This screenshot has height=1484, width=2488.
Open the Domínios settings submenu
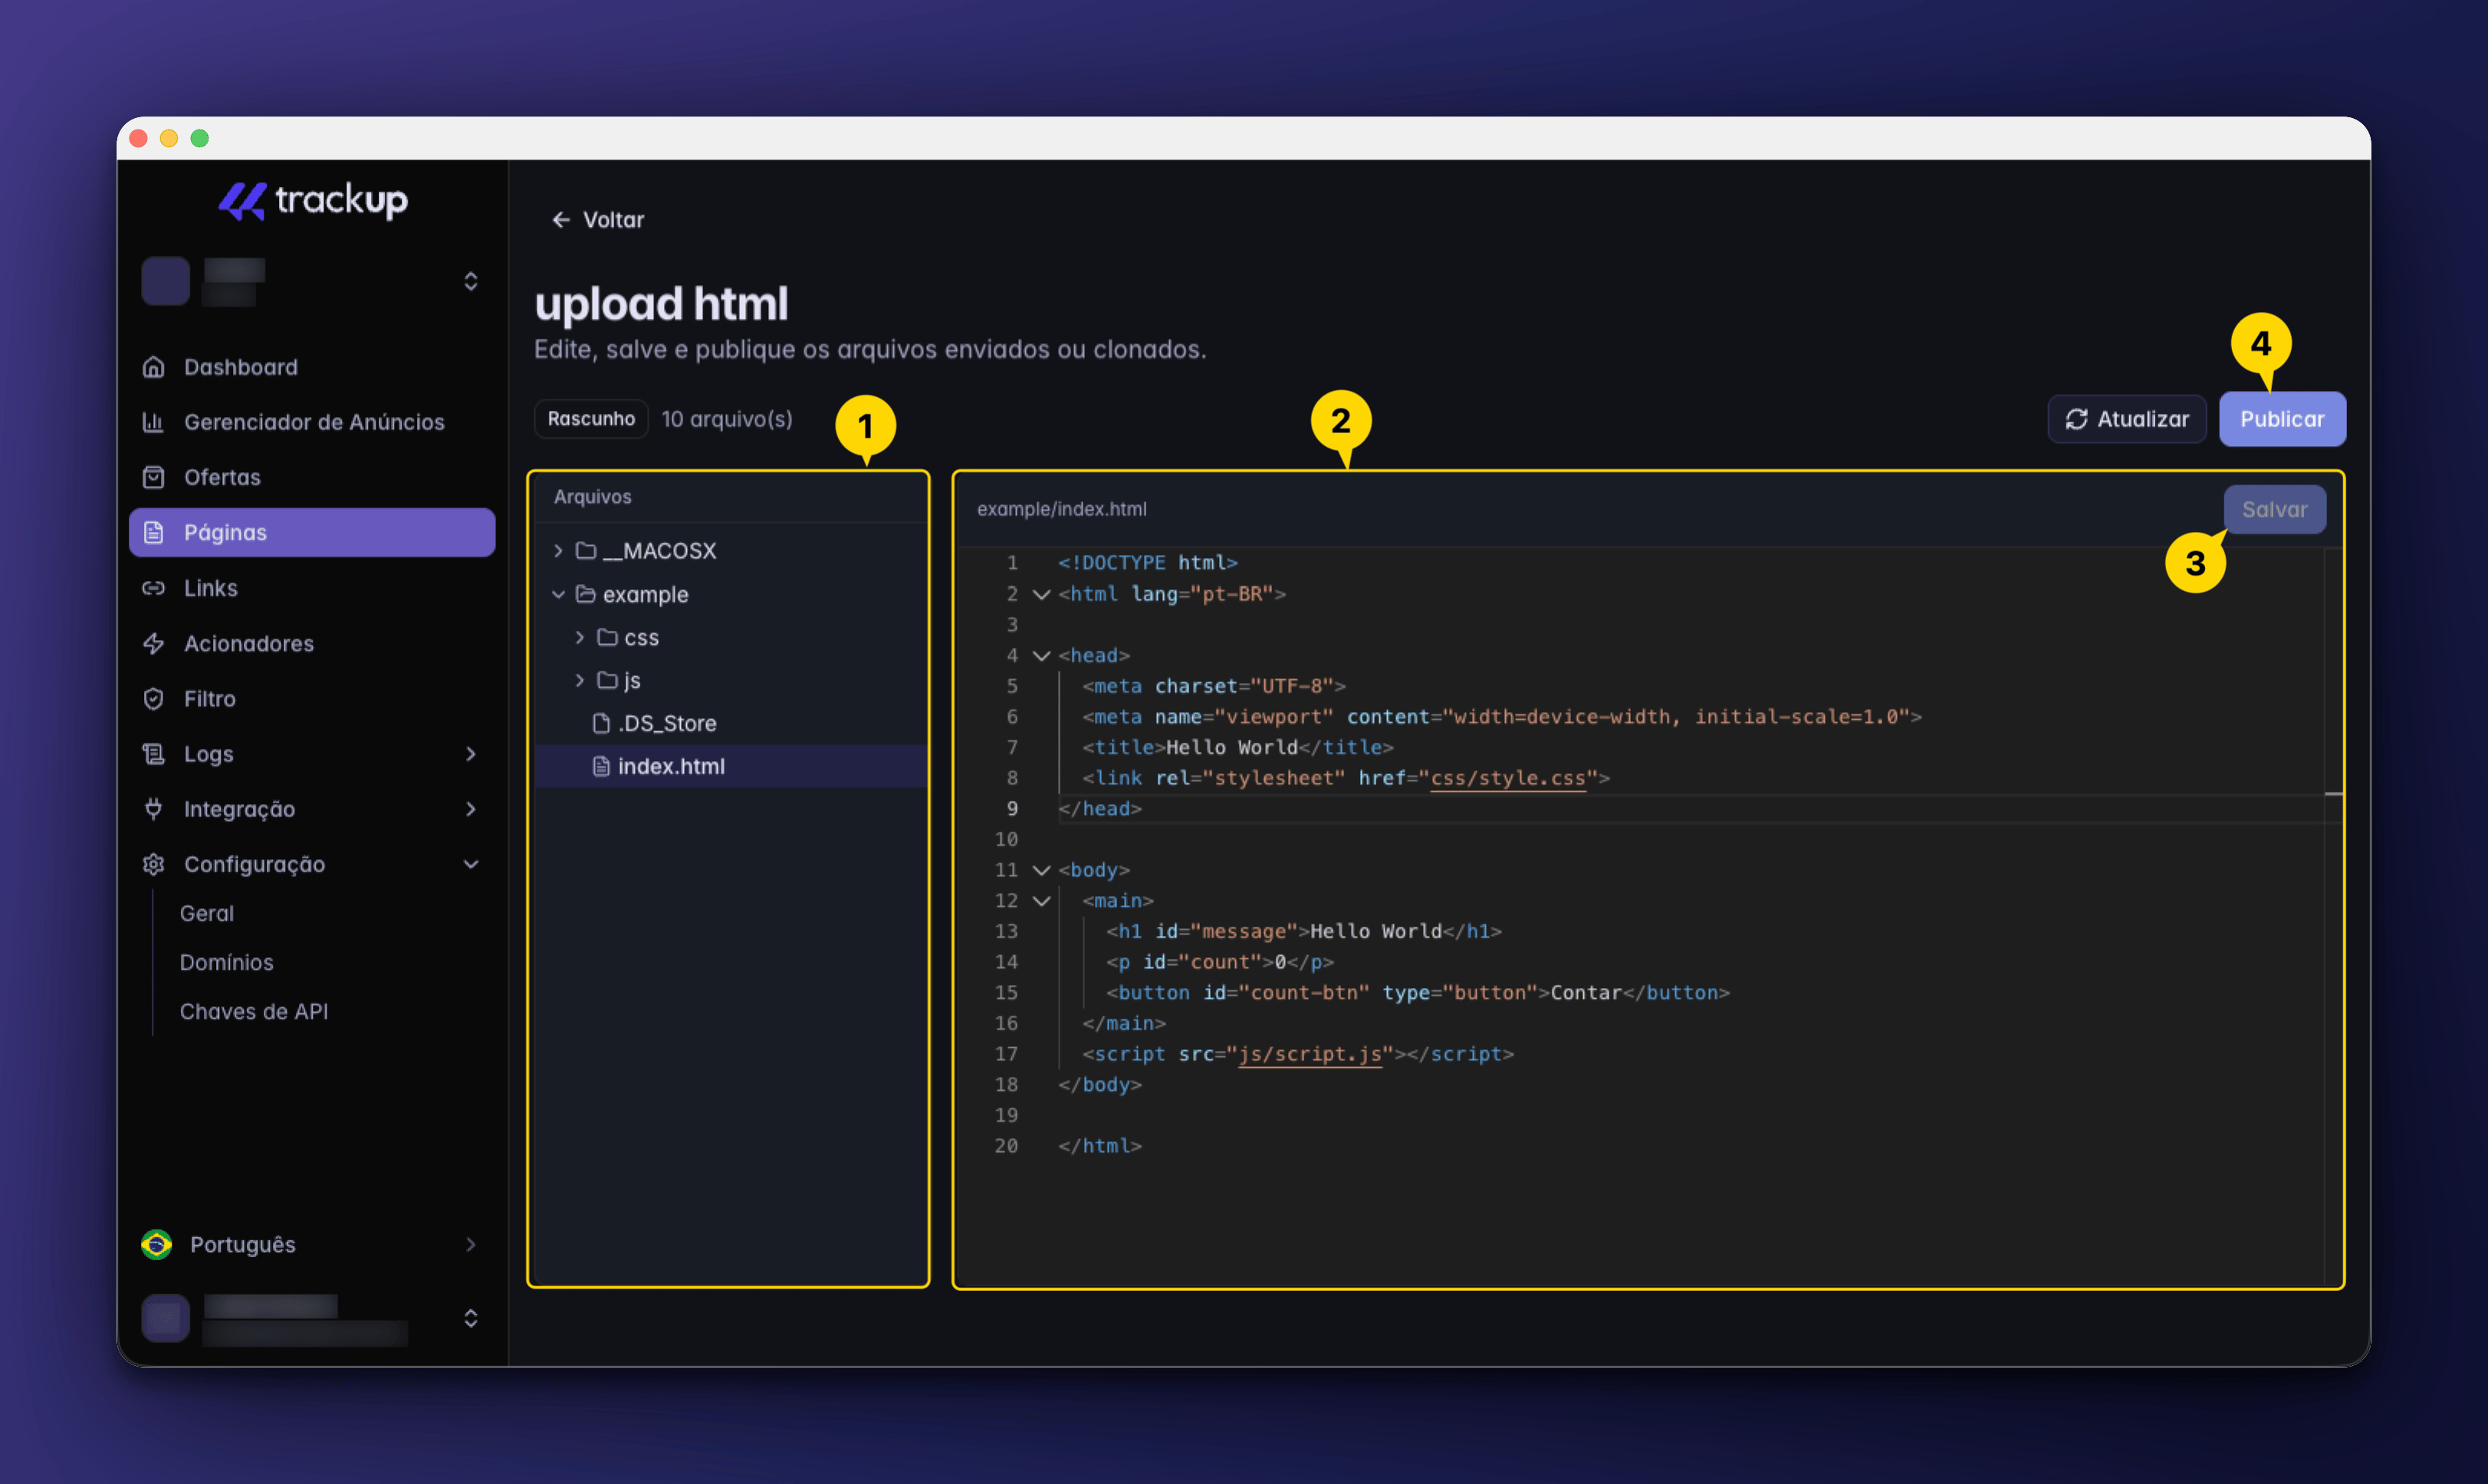227,962
